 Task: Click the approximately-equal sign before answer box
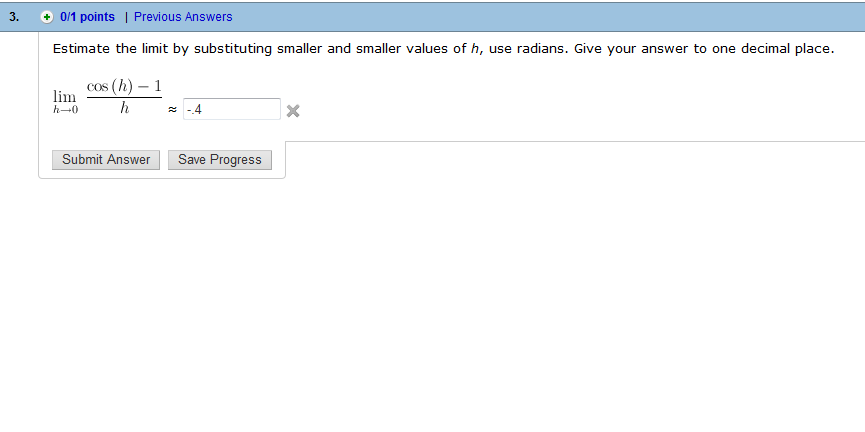[x=173, y=110]
